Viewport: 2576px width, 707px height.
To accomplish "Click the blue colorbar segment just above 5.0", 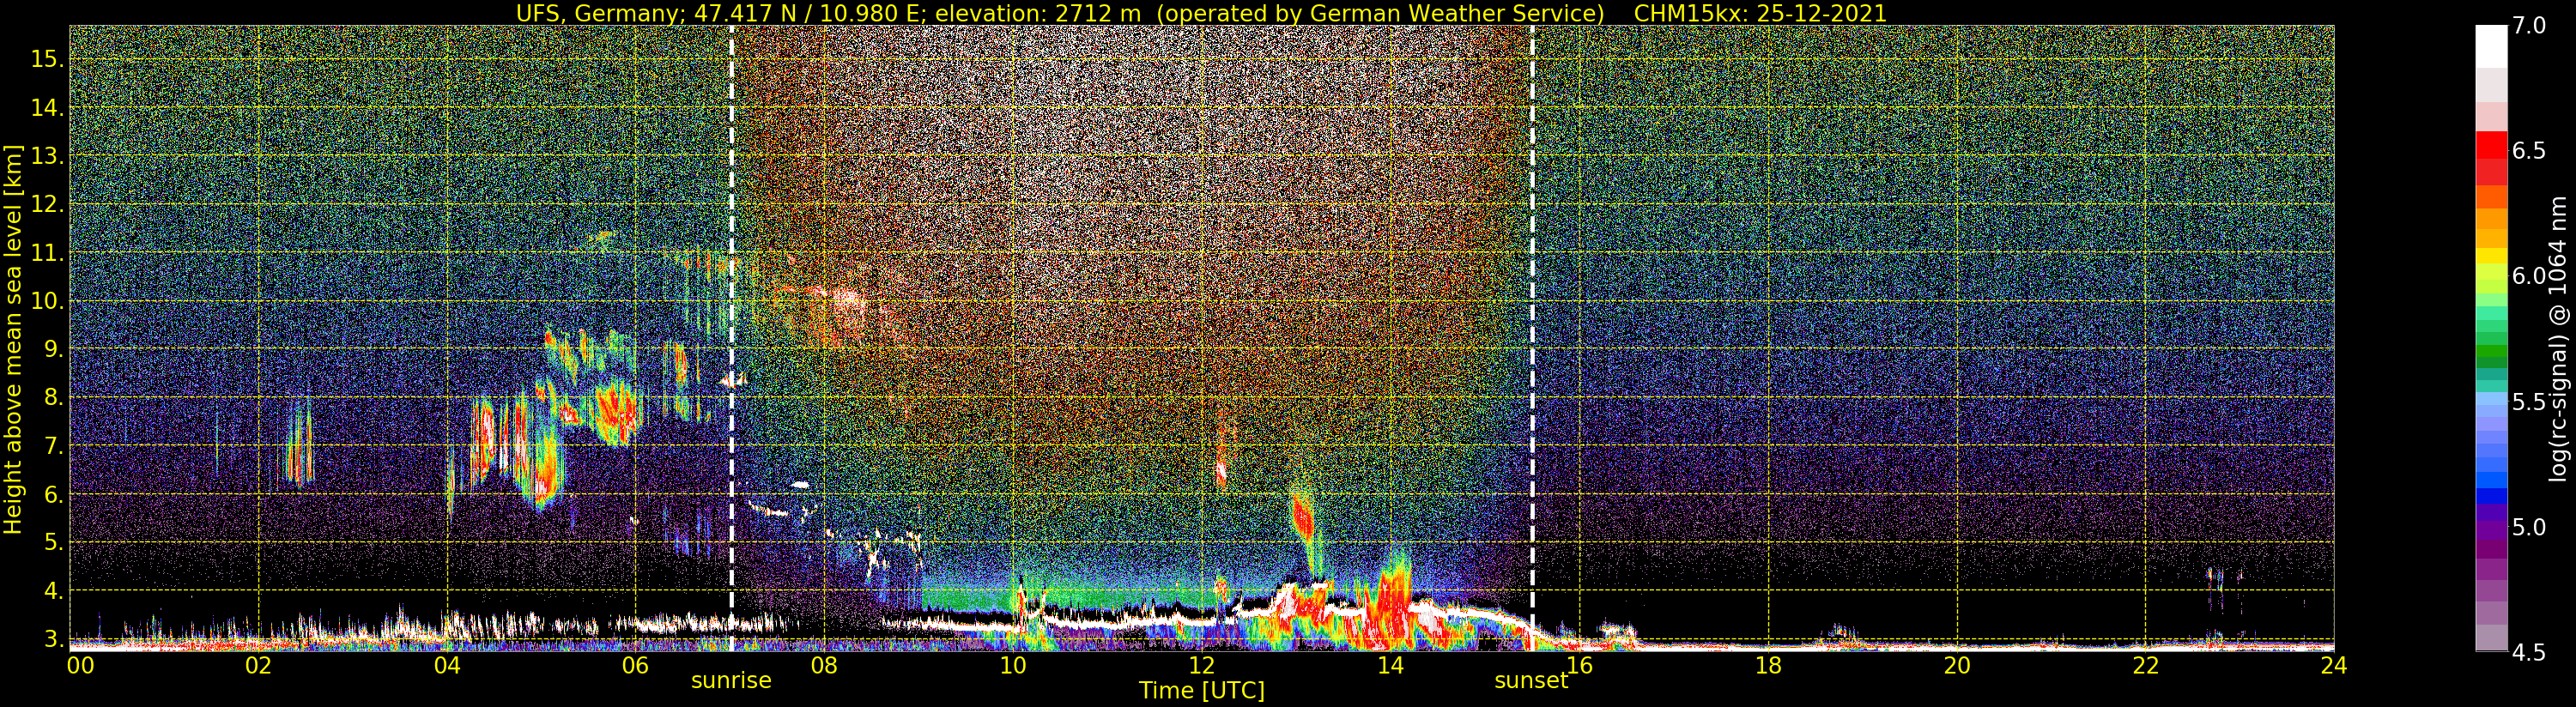I will point(2491,496).
